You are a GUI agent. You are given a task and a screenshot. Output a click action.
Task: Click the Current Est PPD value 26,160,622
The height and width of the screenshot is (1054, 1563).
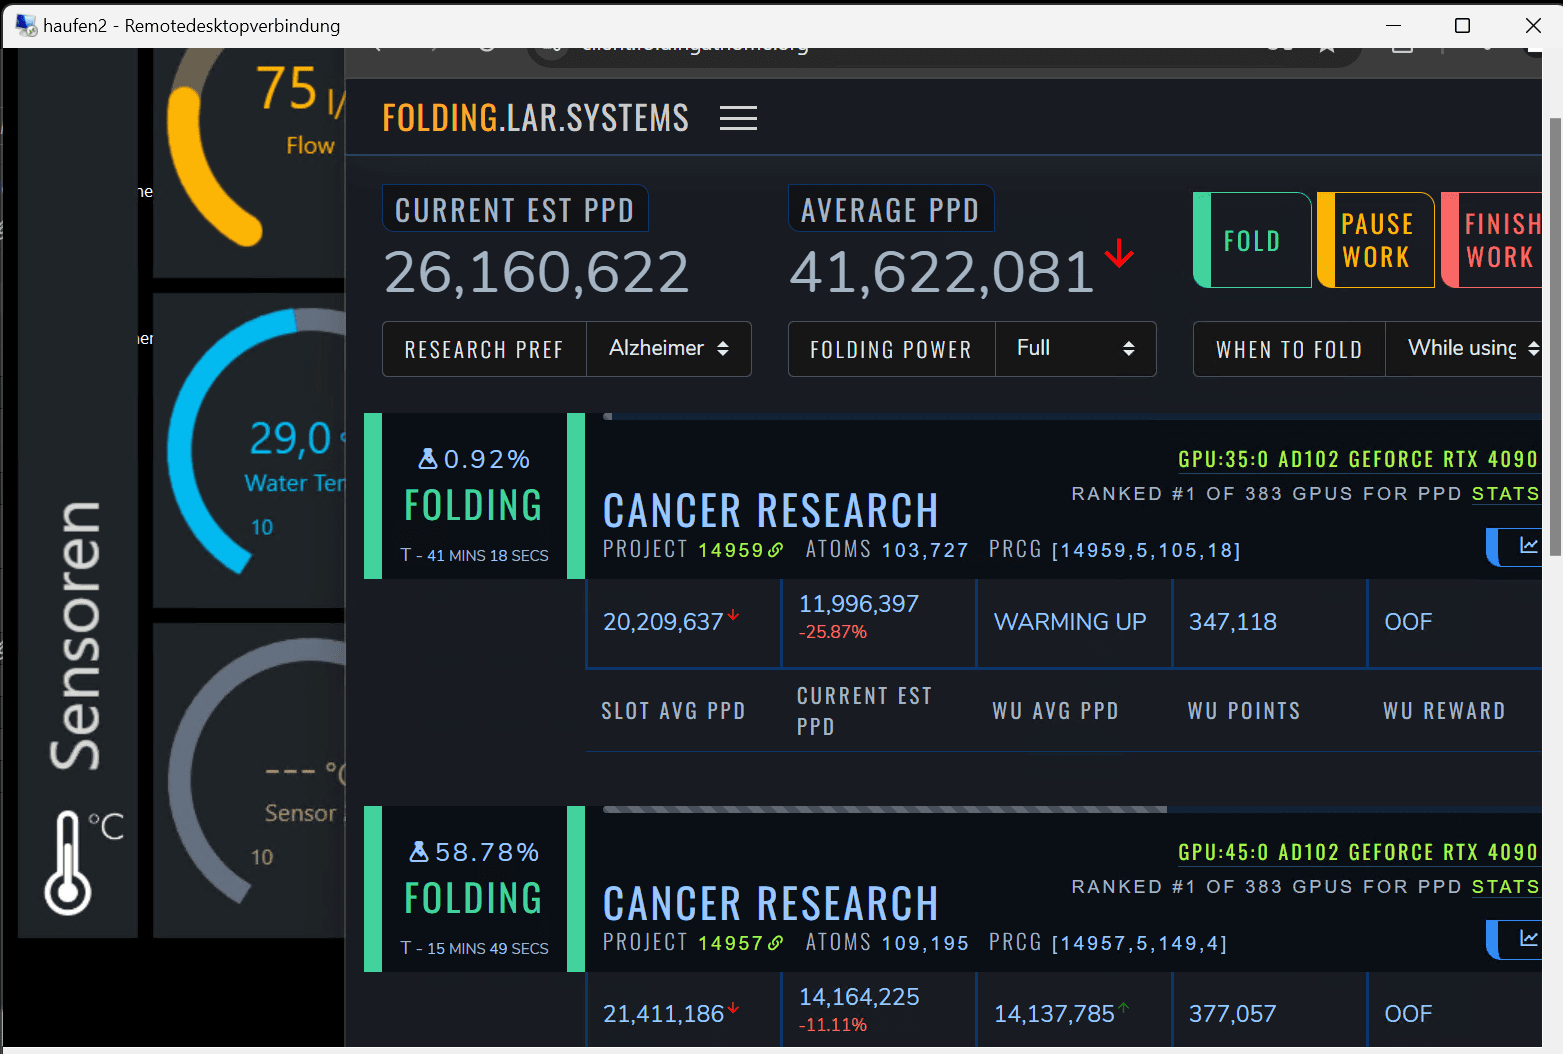(537, 272)
